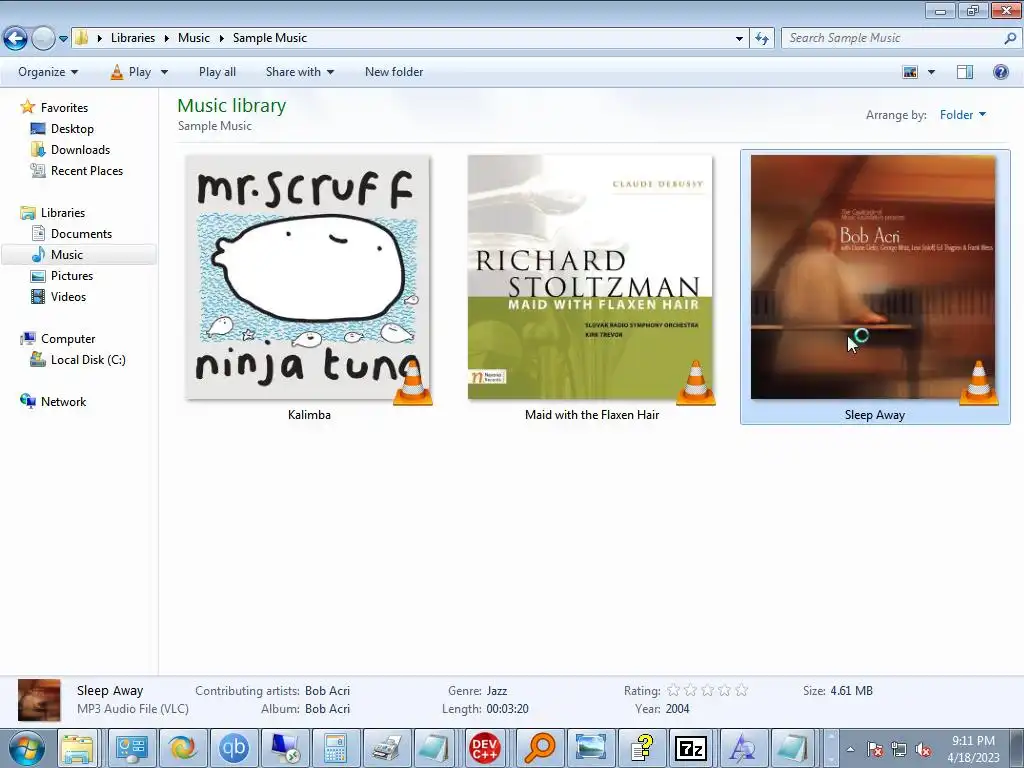
Task: Open 7-Zip from taskbar
Action: pyautogui.click(x=690, y=748)
